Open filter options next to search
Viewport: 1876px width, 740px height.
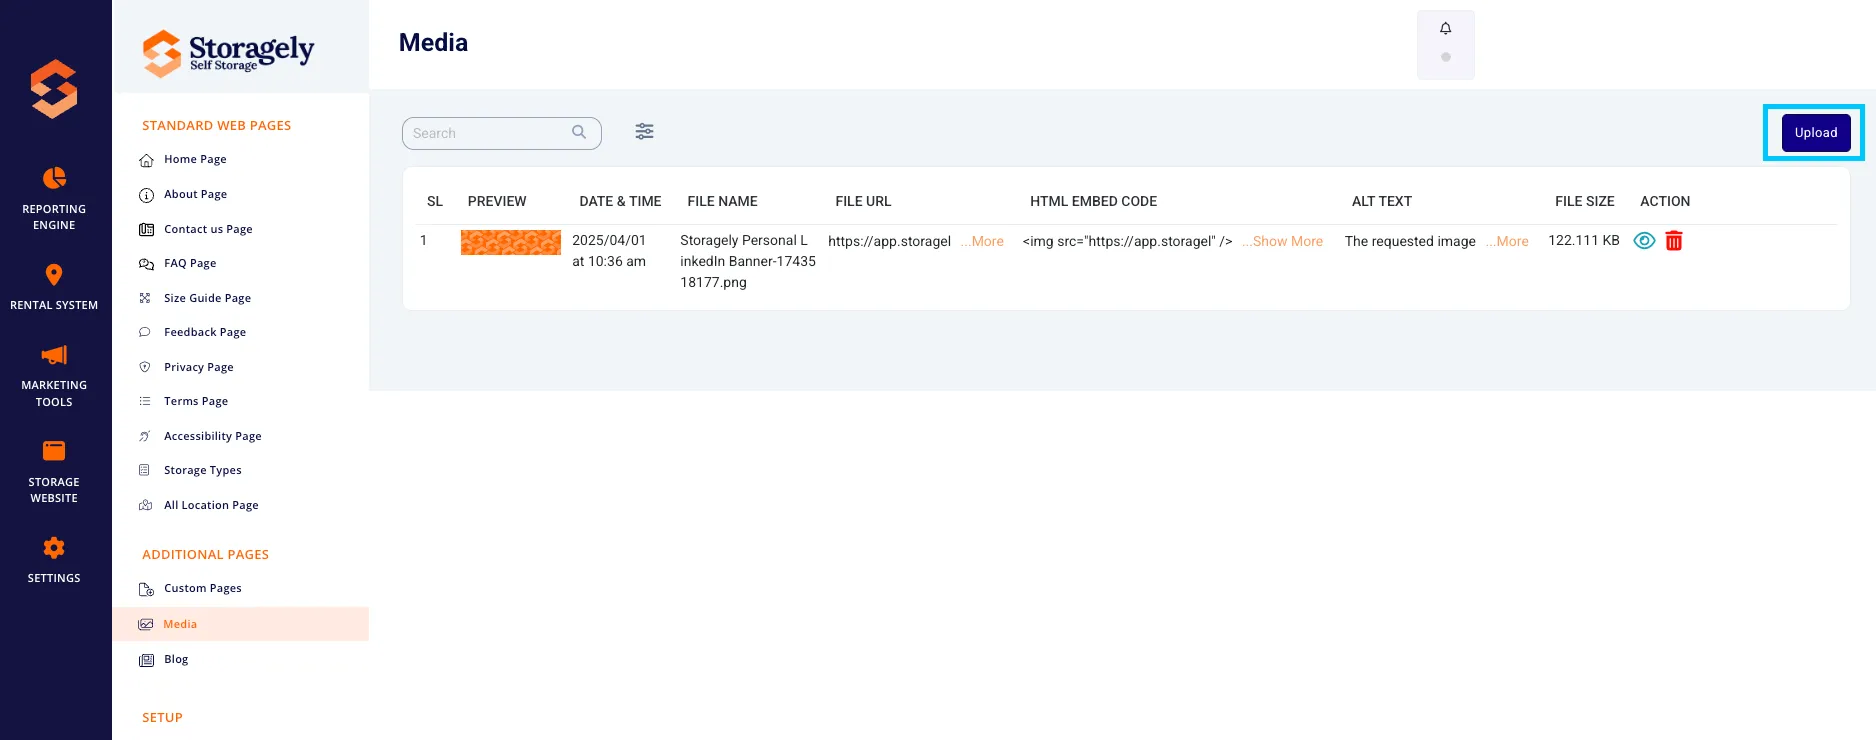(x=644, y=131)
